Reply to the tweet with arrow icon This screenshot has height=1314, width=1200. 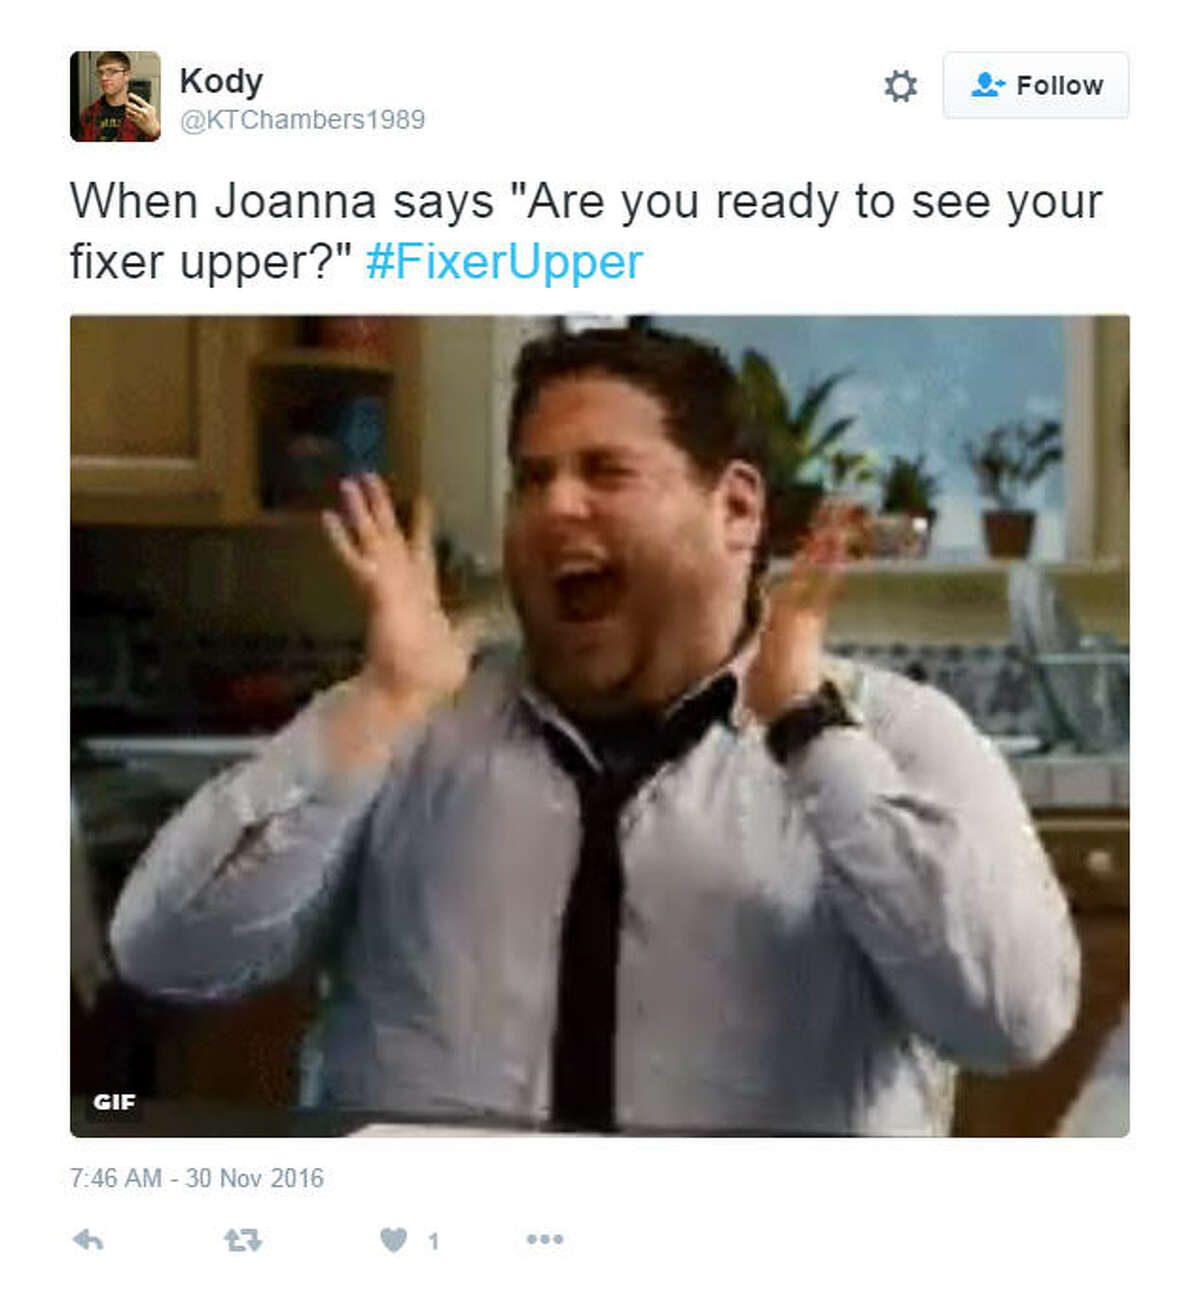[x=88, y=1240]
